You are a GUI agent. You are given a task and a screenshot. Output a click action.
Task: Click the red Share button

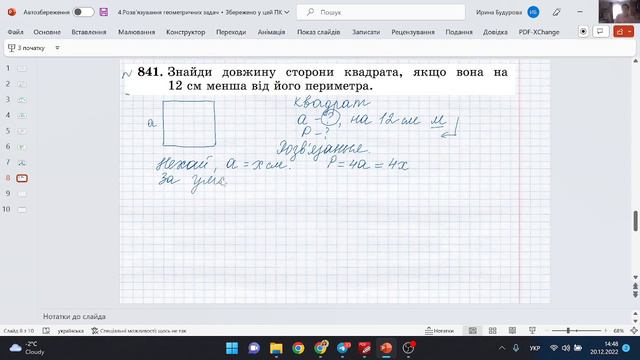pos(623,31)
